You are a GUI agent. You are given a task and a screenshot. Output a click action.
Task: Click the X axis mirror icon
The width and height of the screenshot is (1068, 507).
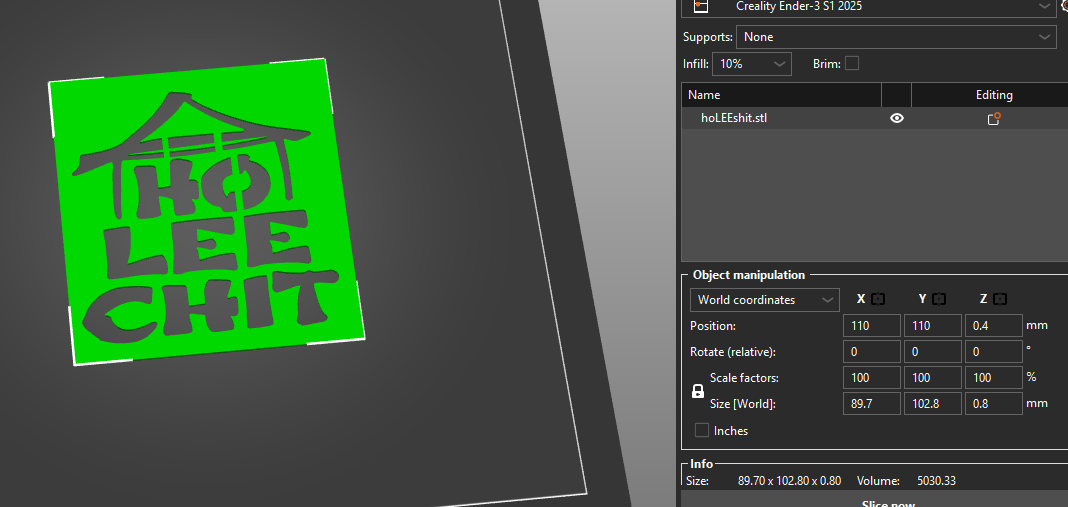click(878, 299)
